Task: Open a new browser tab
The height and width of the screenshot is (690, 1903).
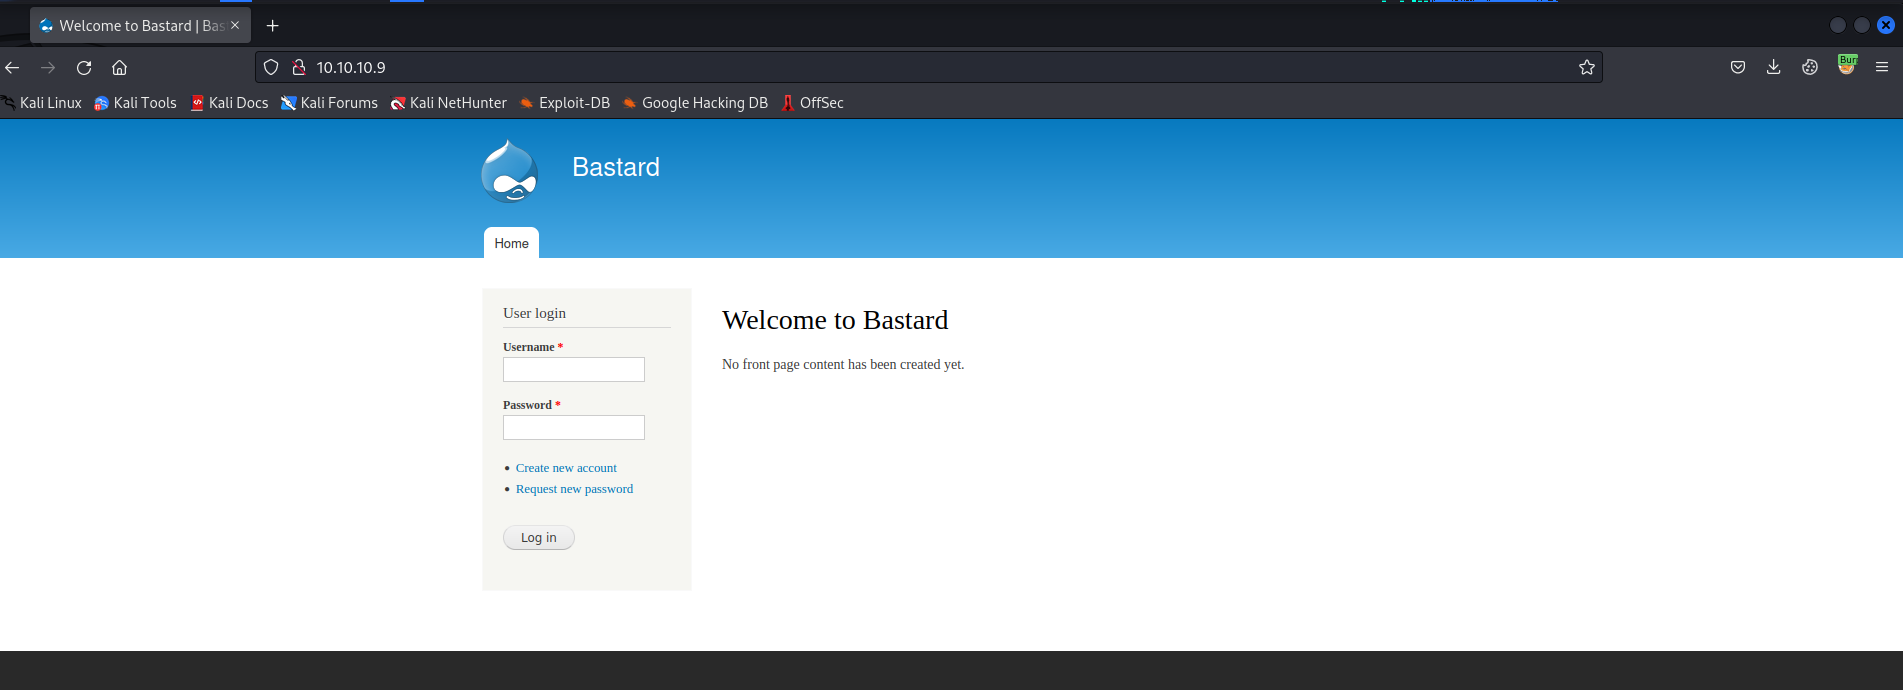Action: (x=272, y=25)
